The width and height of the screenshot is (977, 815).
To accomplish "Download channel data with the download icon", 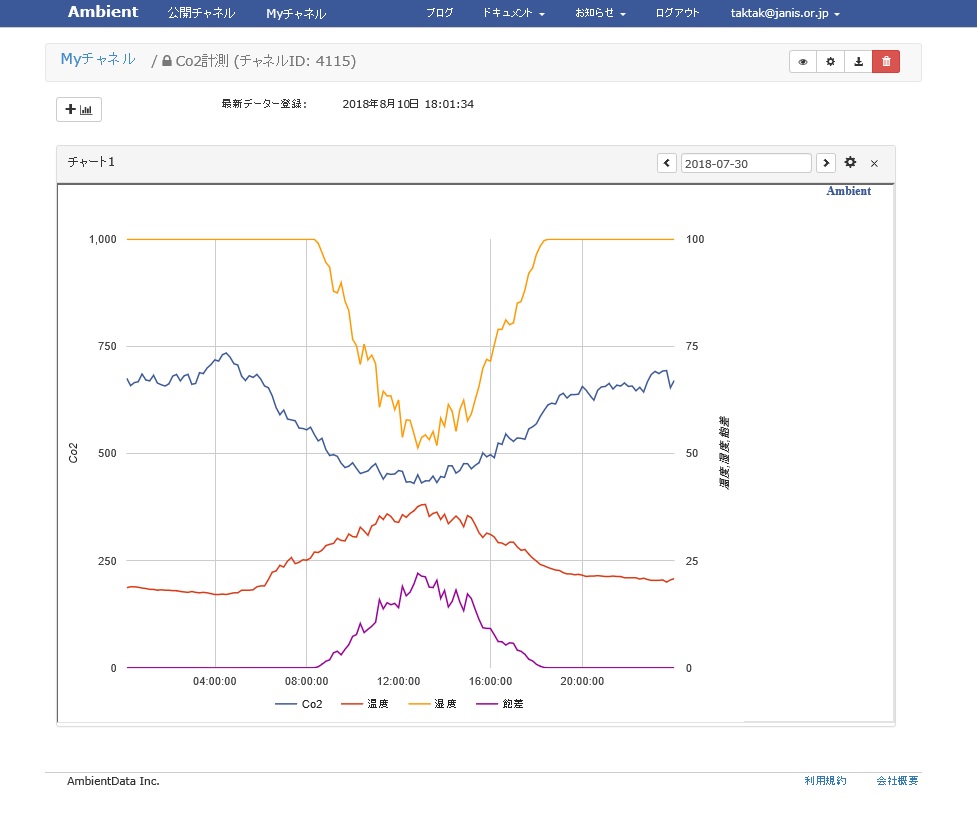I will (859, 62).
